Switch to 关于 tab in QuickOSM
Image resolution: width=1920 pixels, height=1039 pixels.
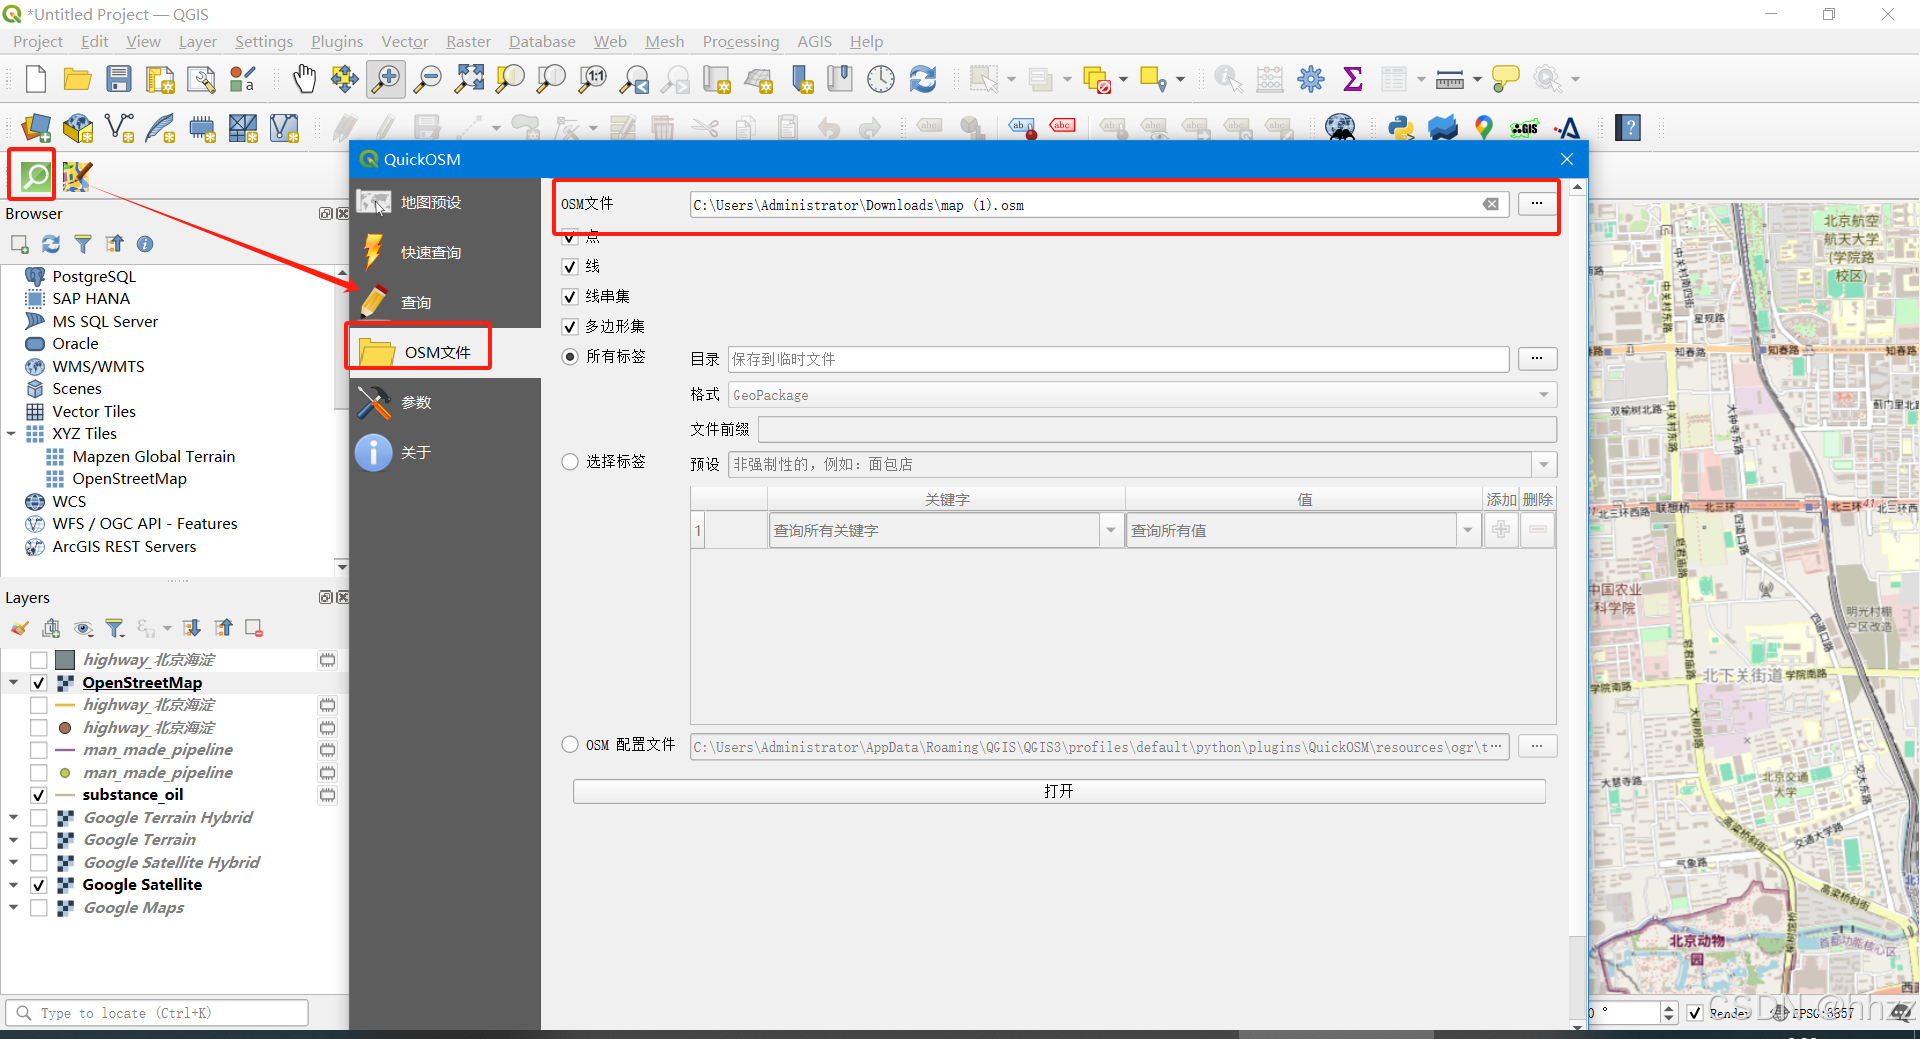[x=445, y=453]
